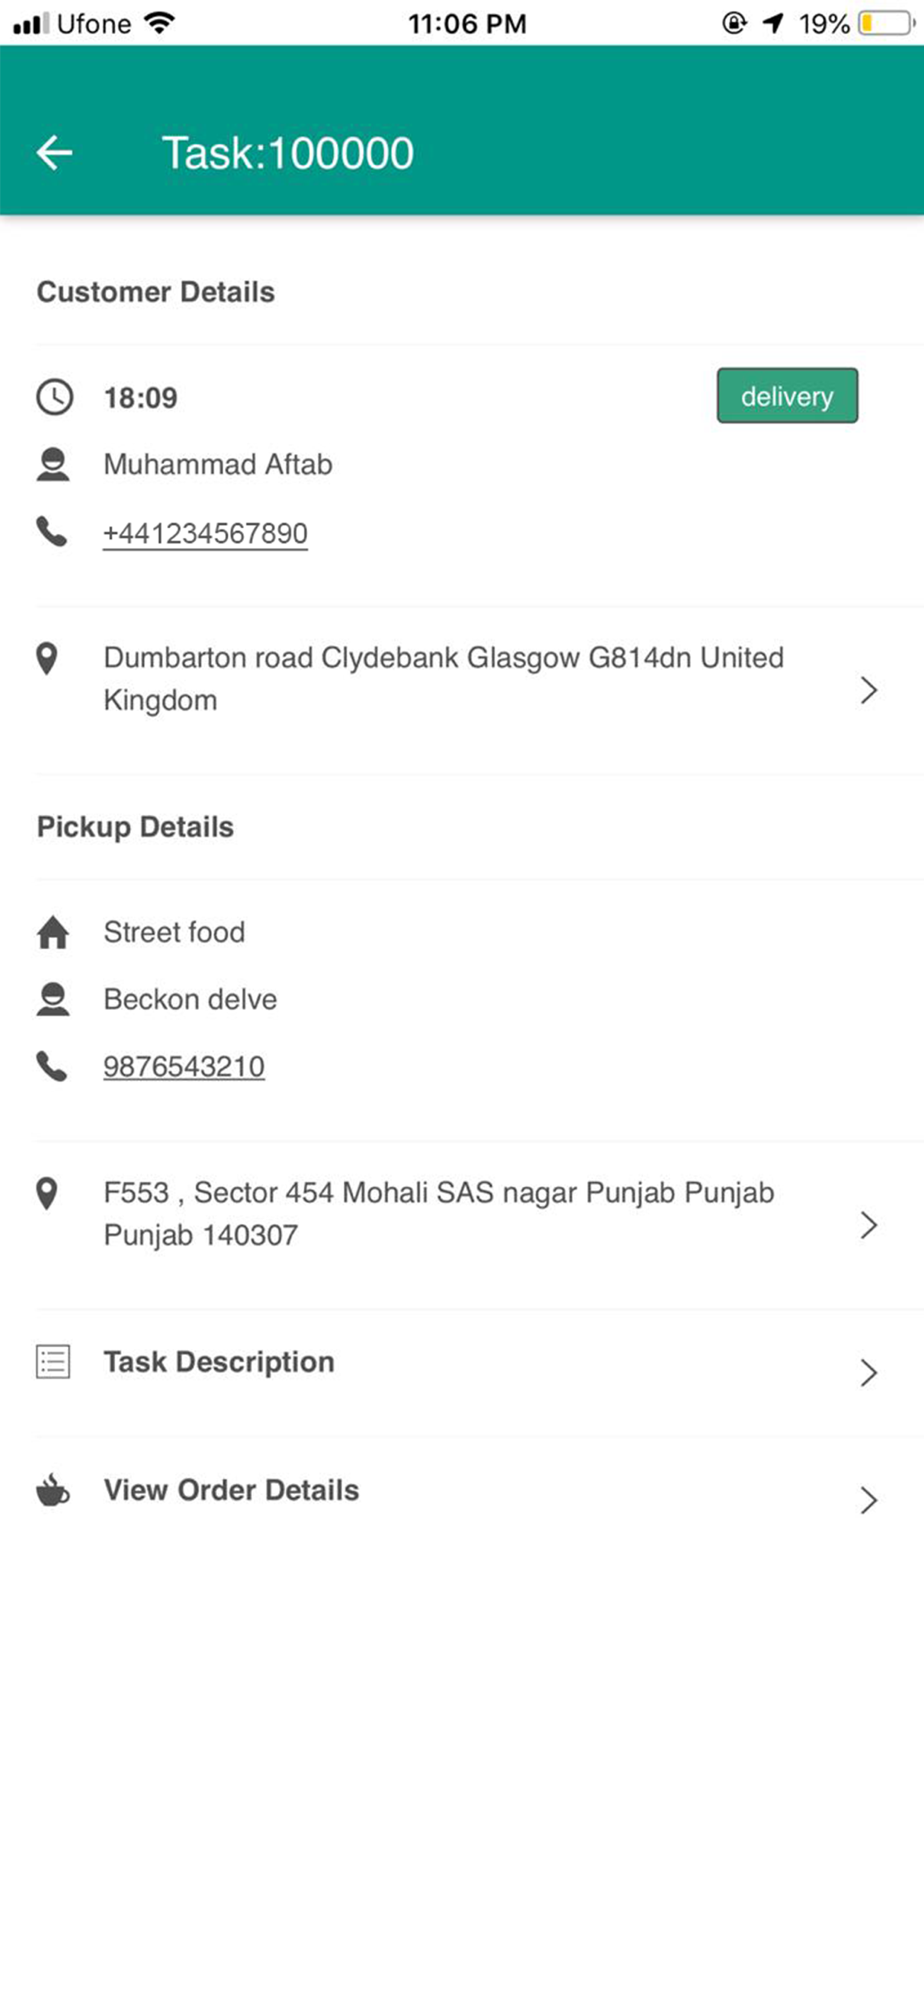Open the View Order Details row
This screenshot has width=924, height=2000.
click(x=232, y=1490)
